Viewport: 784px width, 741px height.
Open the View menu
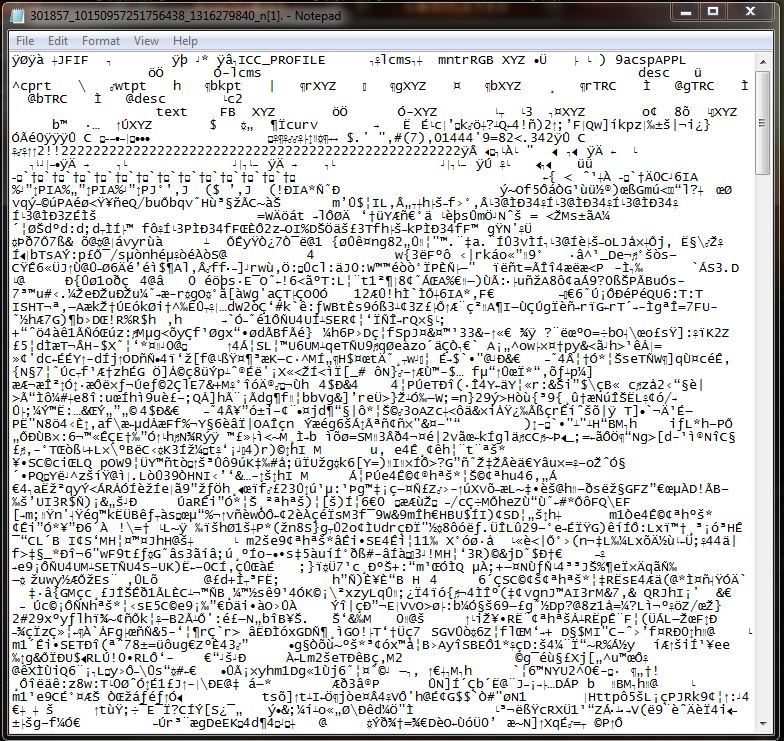(x=146, y=41)
